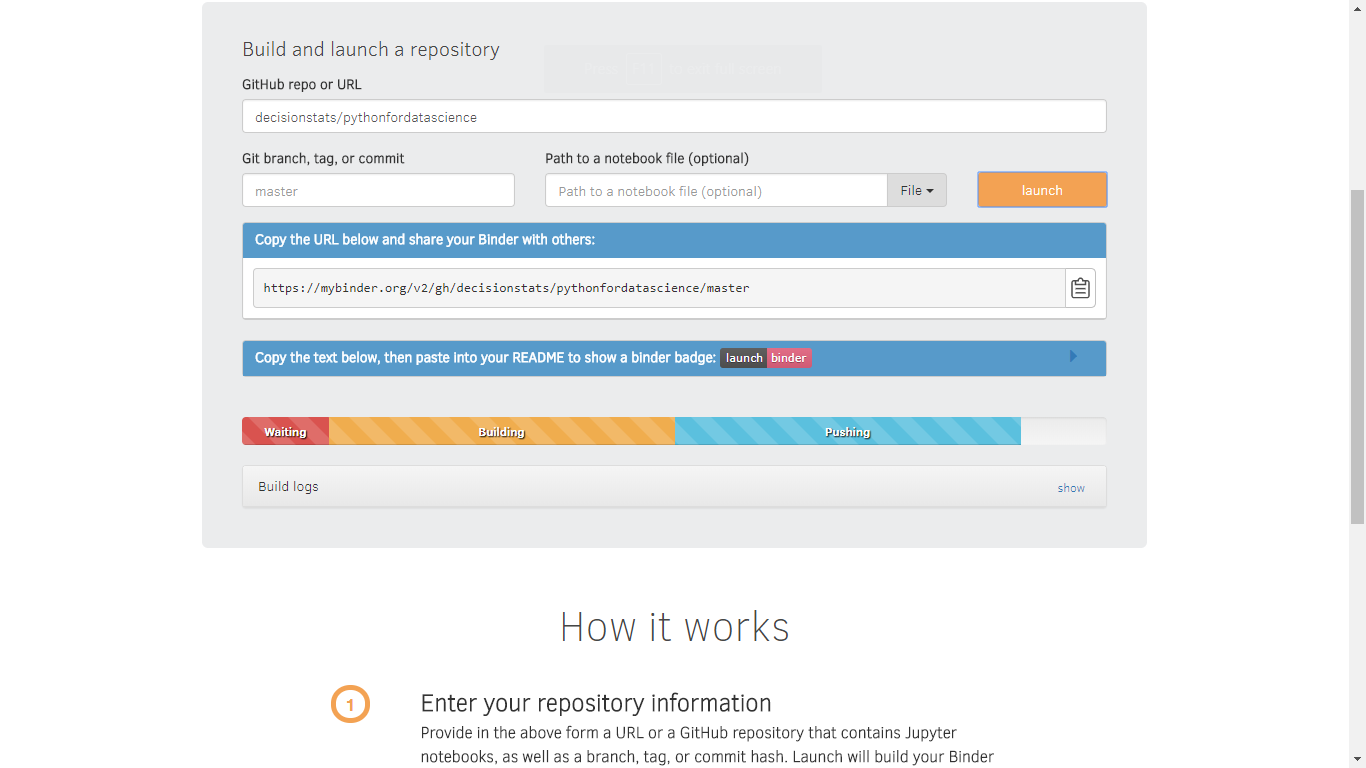Screen dimensions: 1366x768
Task: Click the scrollbar up arrow
Action: (x=1357, y=8)
